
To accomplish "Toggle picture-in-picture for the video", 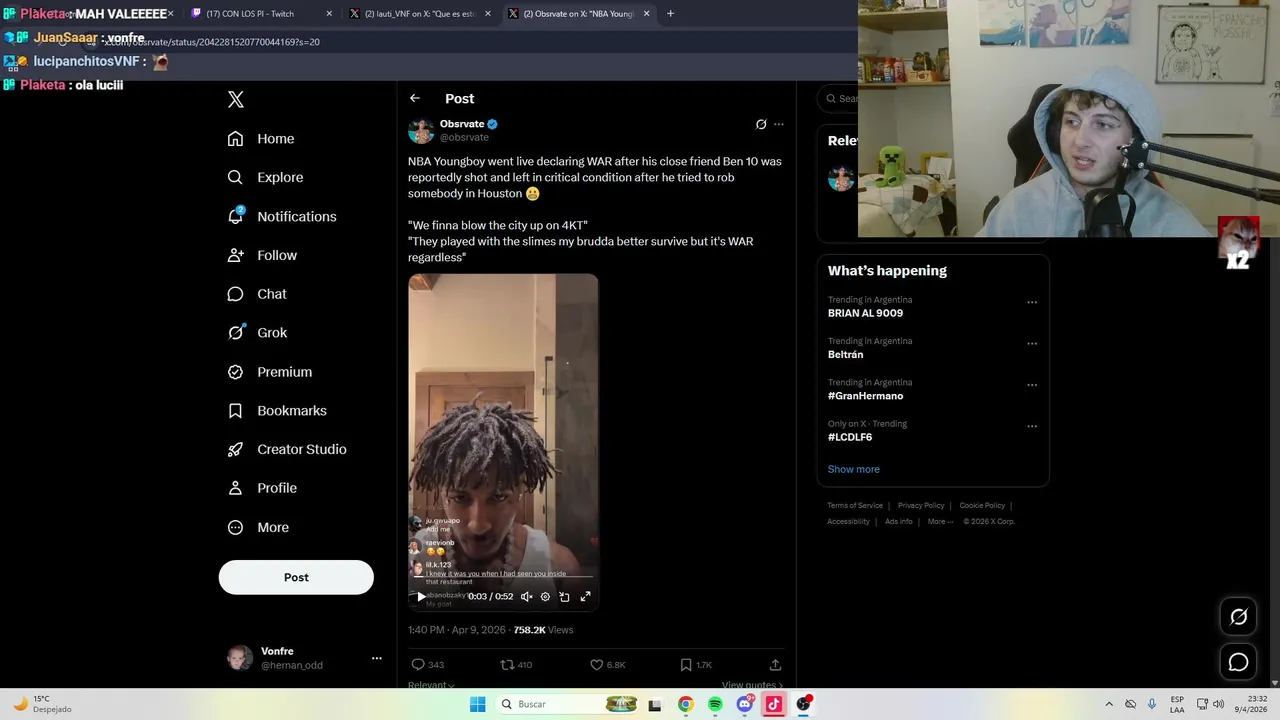I will pos(564,596).
